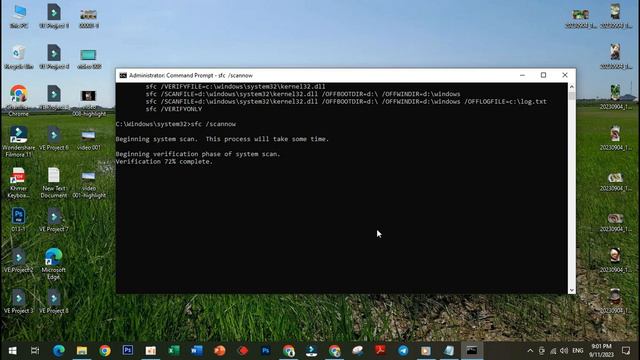The height and width of the screenshot is (360, 640).
Task: Open the Windows Start menu
Action: click(x=12, y=351)
